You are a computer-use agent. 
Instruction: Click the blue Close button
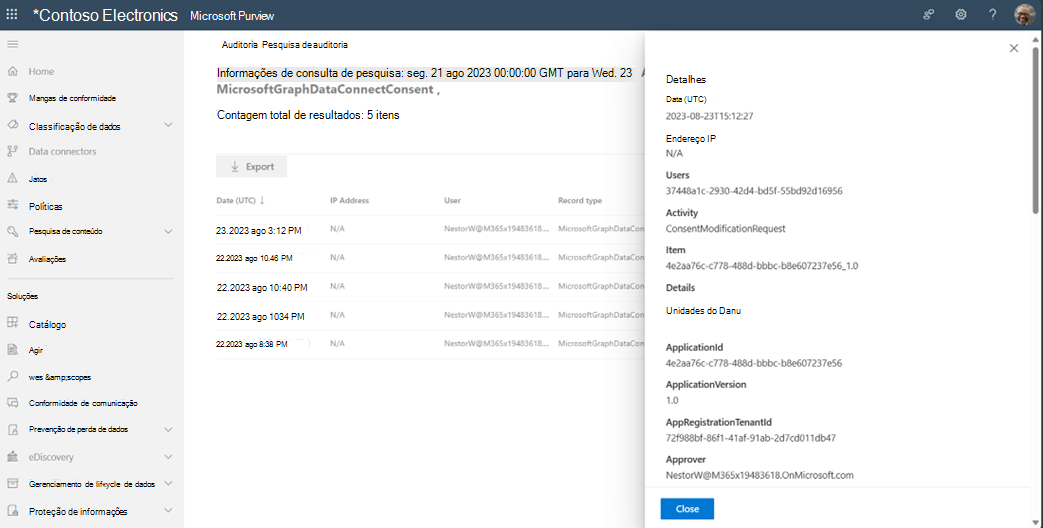[687, 509]
